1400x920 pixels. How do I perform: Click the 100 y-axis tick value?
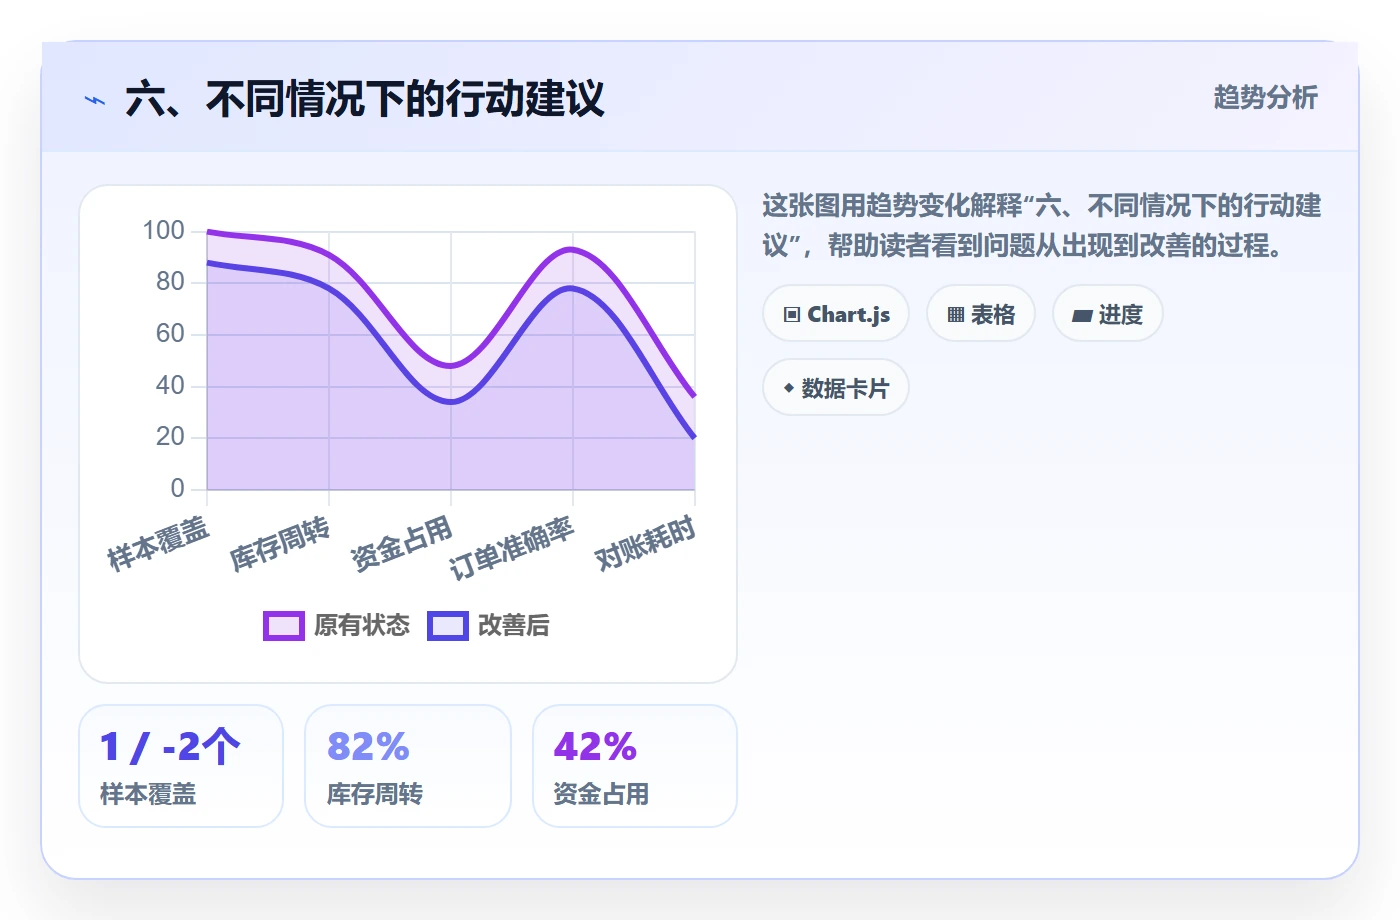tap(164, 231)
